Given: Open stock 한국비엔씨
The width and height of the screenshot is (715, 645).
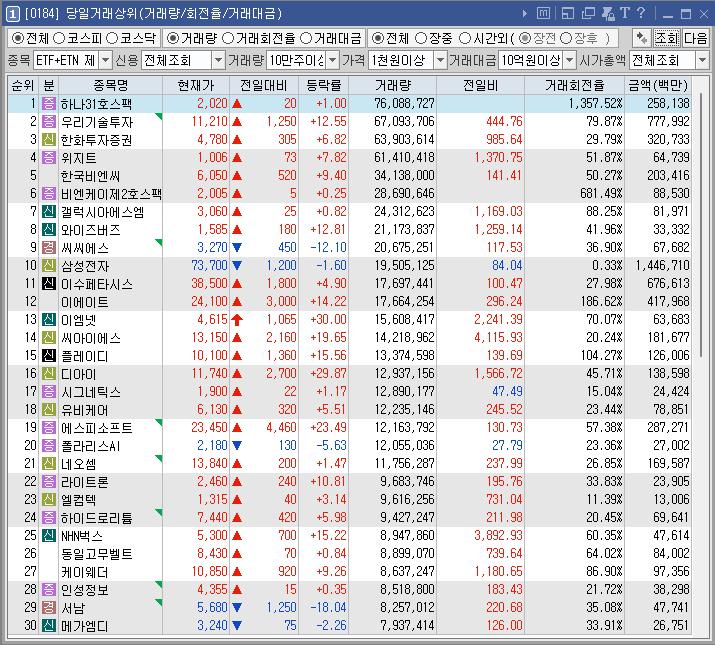Looking at the screenshot, I should tap(90, 176).
